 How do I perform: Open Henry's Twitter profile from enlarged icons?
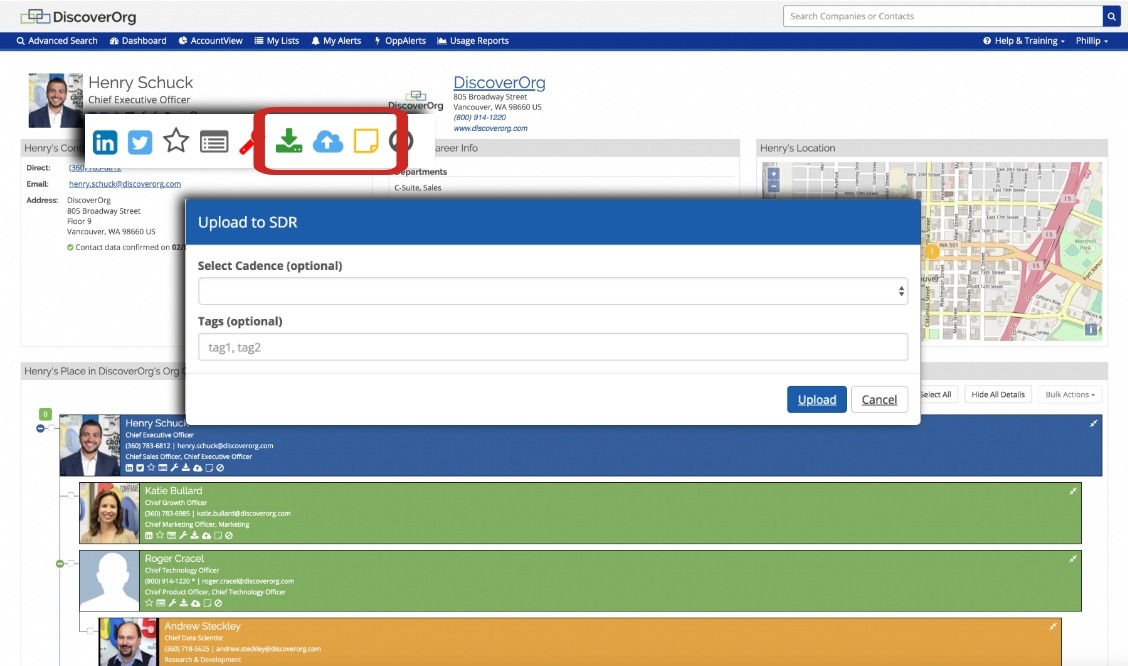[x=140, y=142]
